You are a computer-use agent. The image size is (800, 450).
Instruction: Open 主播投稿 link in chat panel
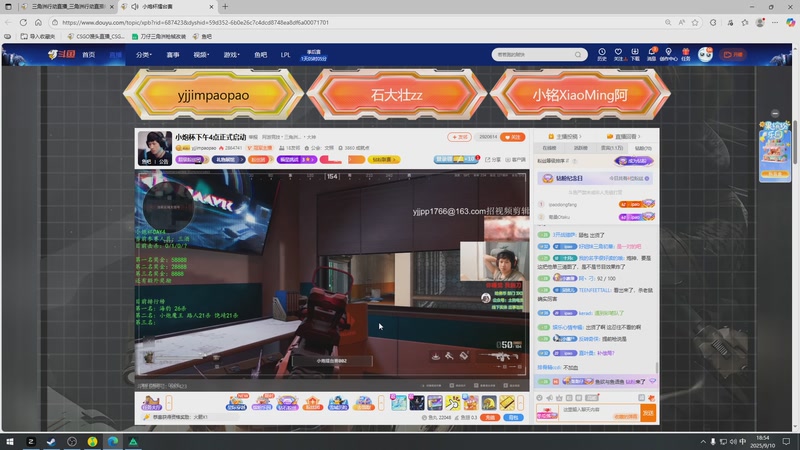[565, 137]
